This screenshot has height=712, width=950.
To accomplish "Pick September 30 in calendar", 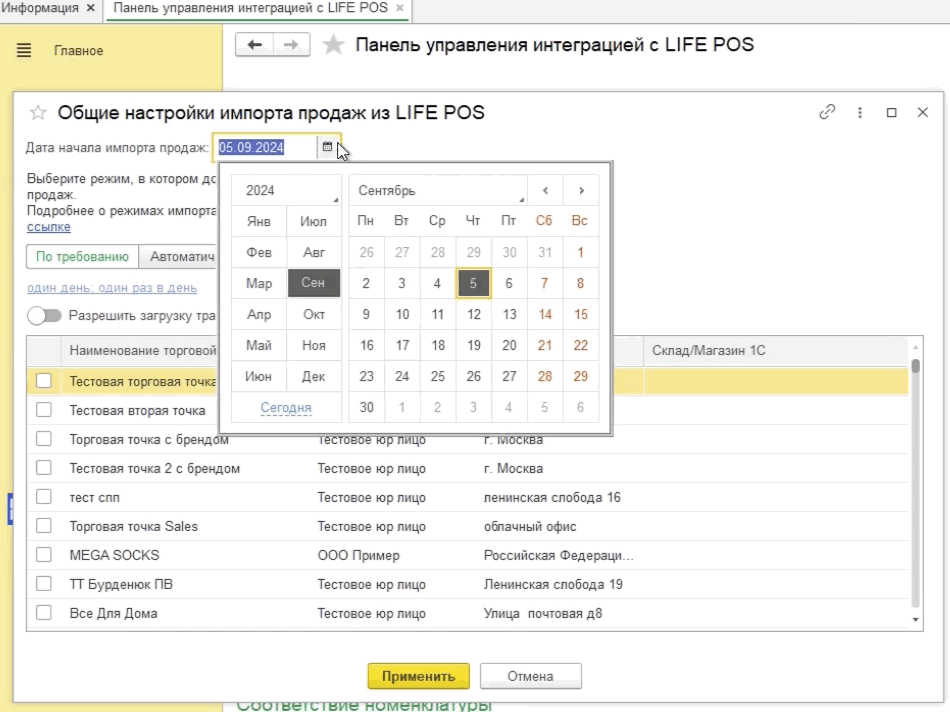I will [x=367, y=407].
